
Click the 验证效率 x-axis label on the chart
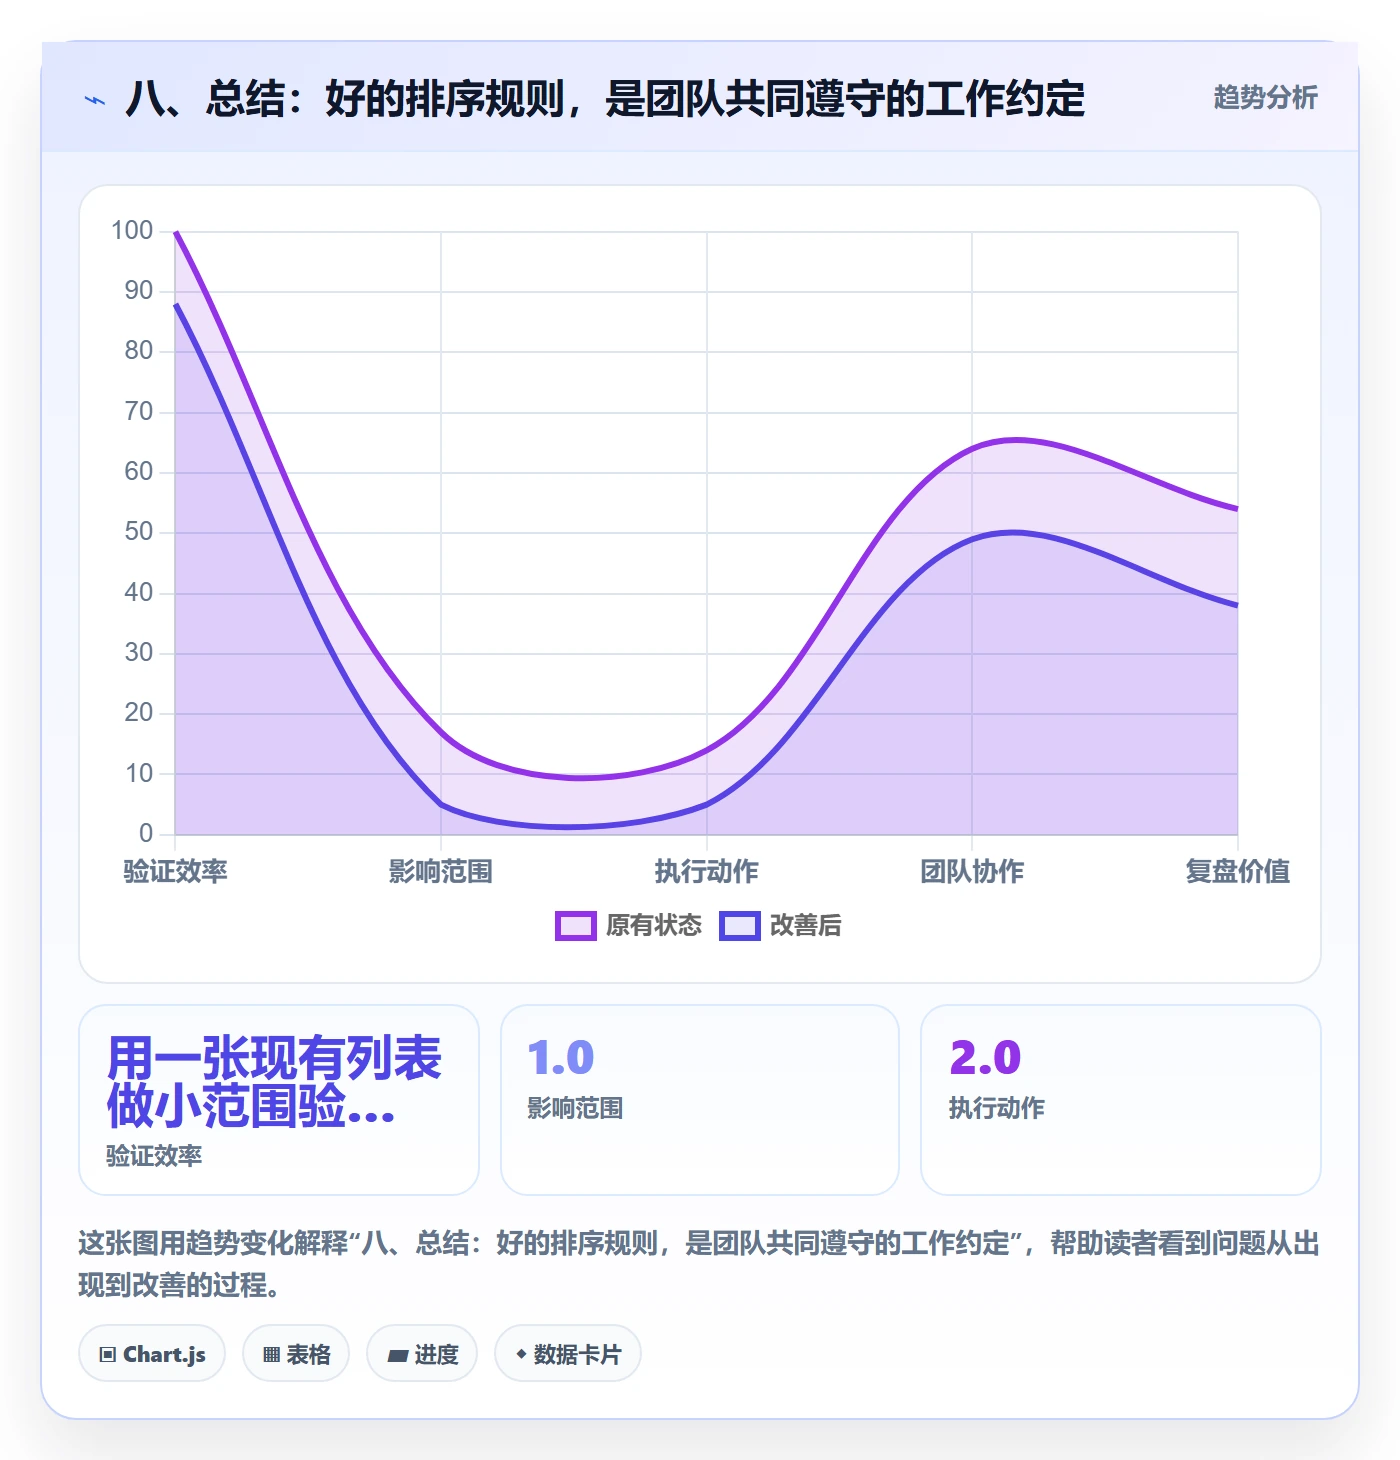click(x=175, y=871)
